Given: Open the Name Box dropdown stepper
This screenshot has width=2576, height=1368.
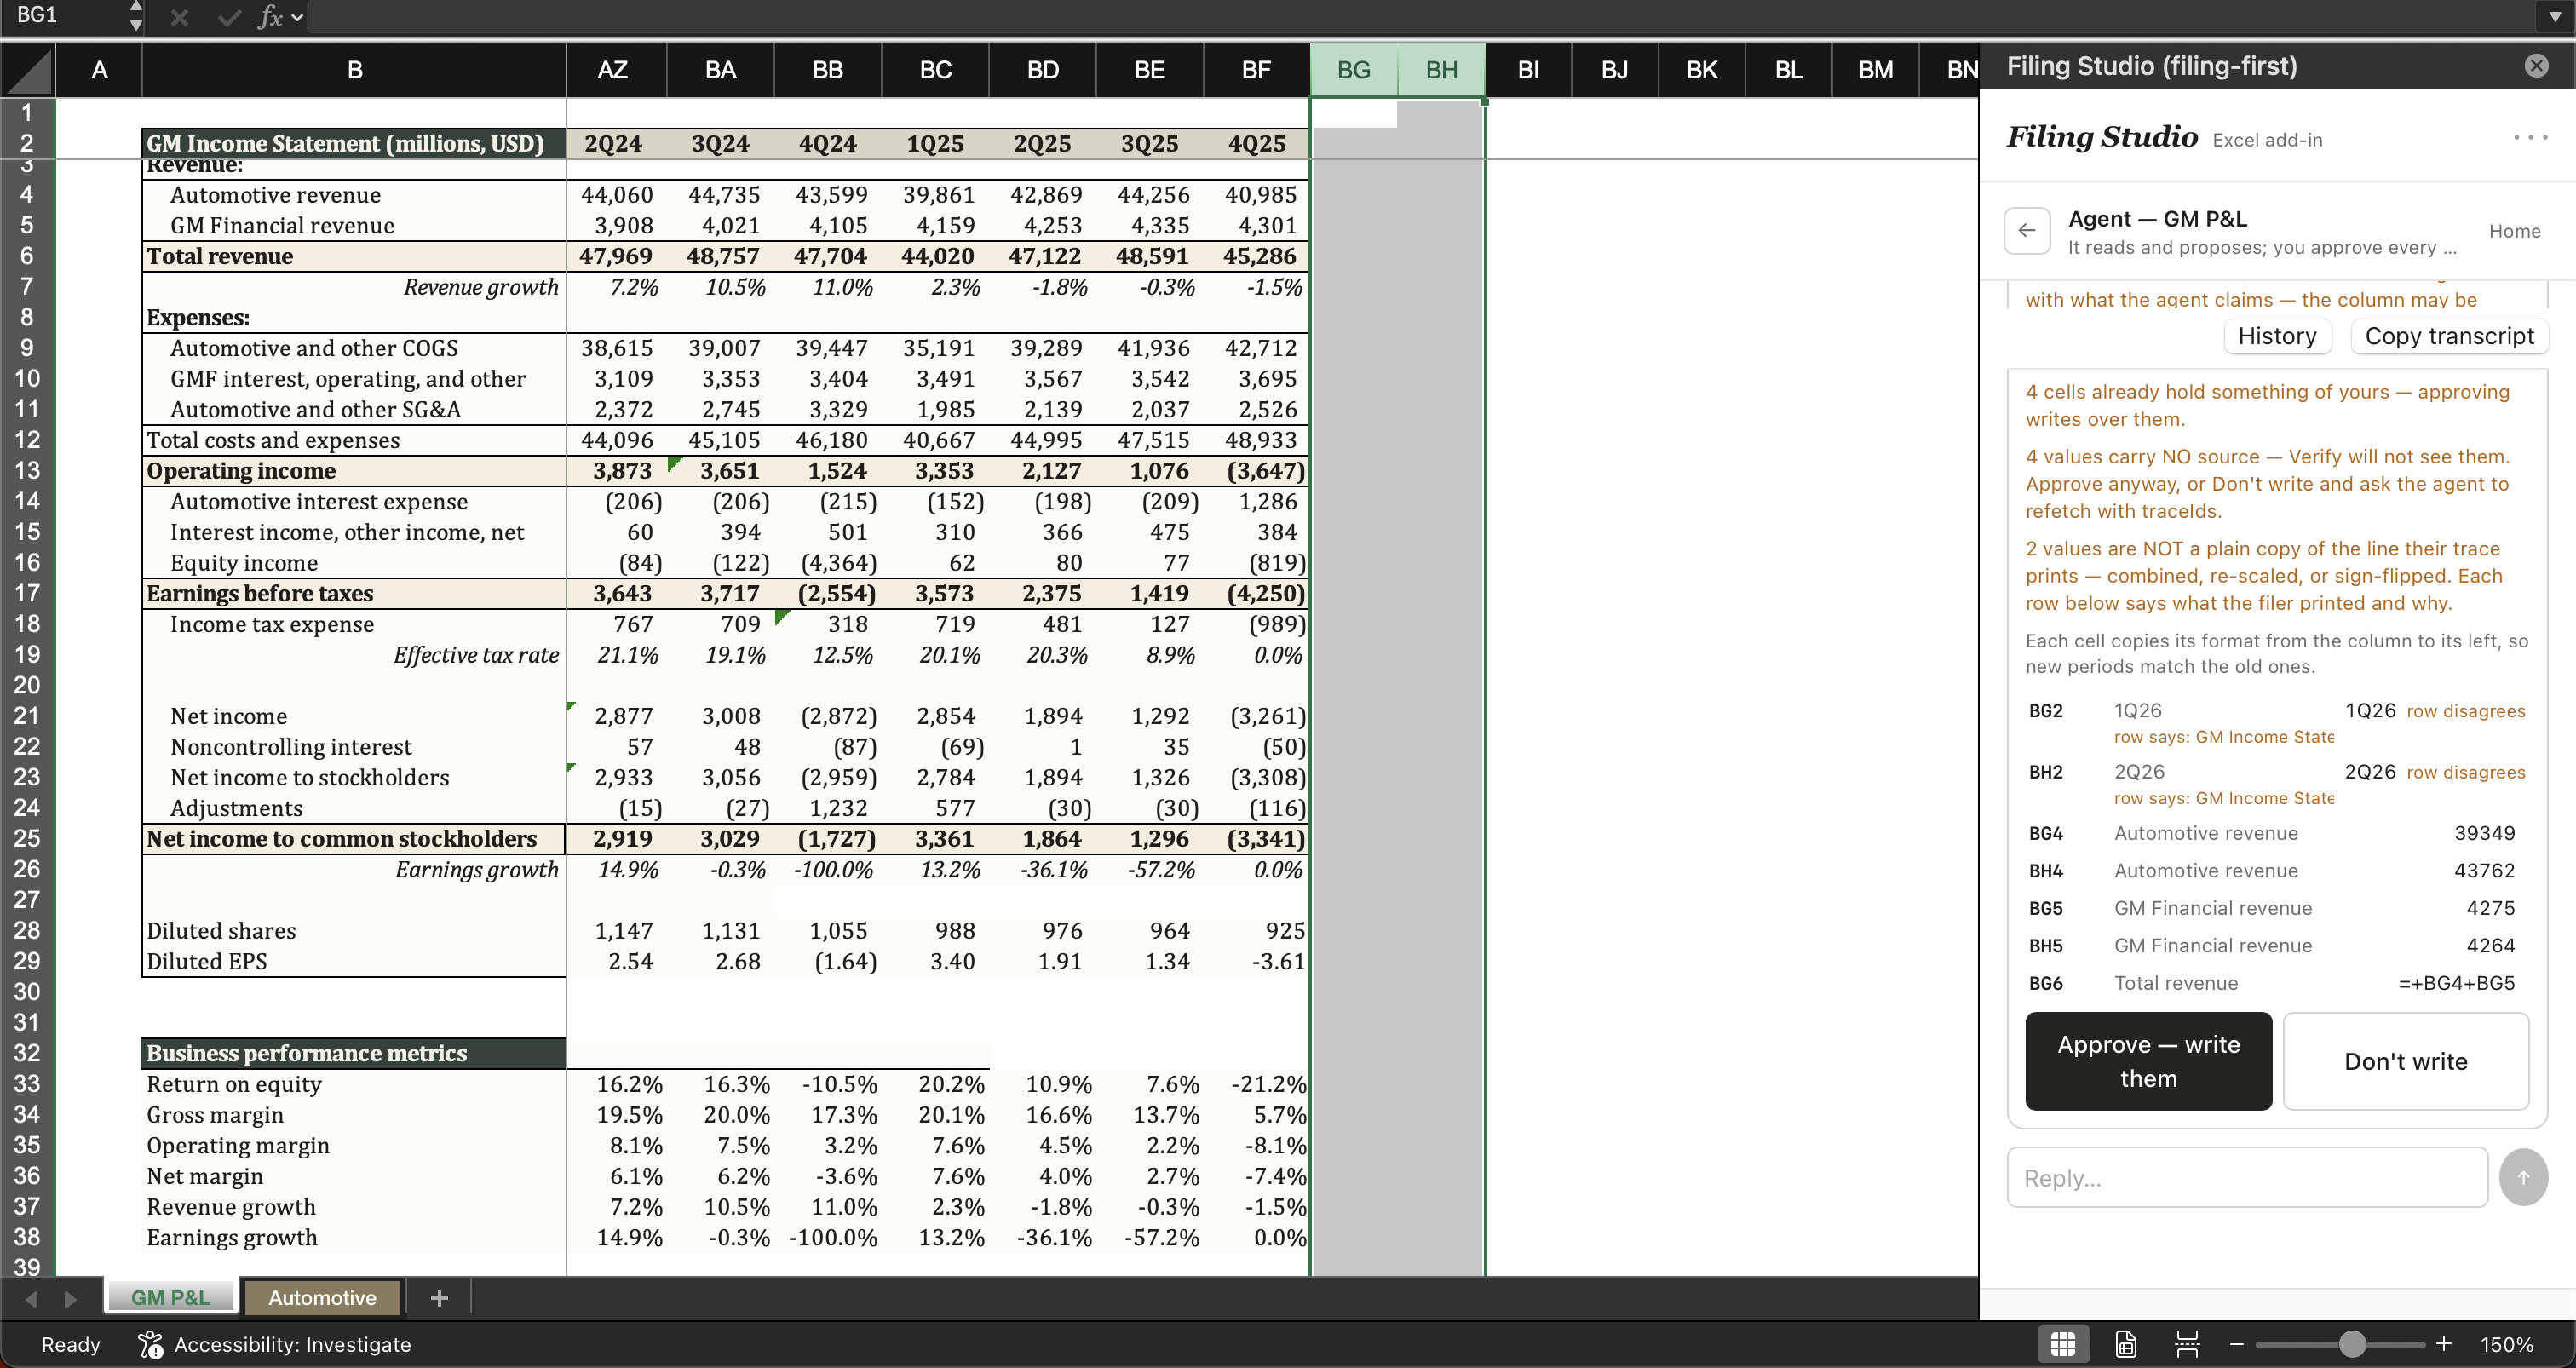Looking at the screenshot, I should [x=136, y=16].
